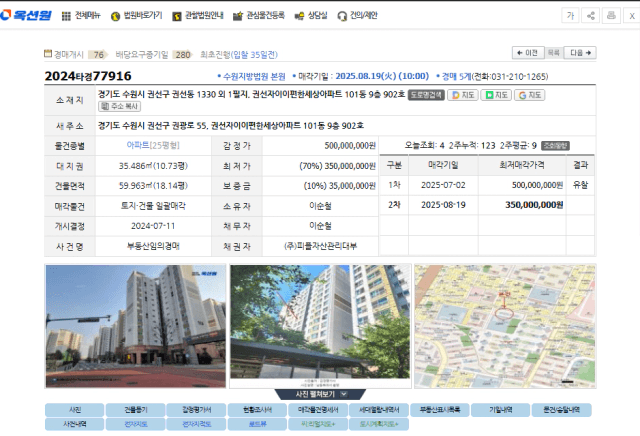Click the X close icon at top right
This screenshot has height=436, width=640.
[x=632, y=16]
